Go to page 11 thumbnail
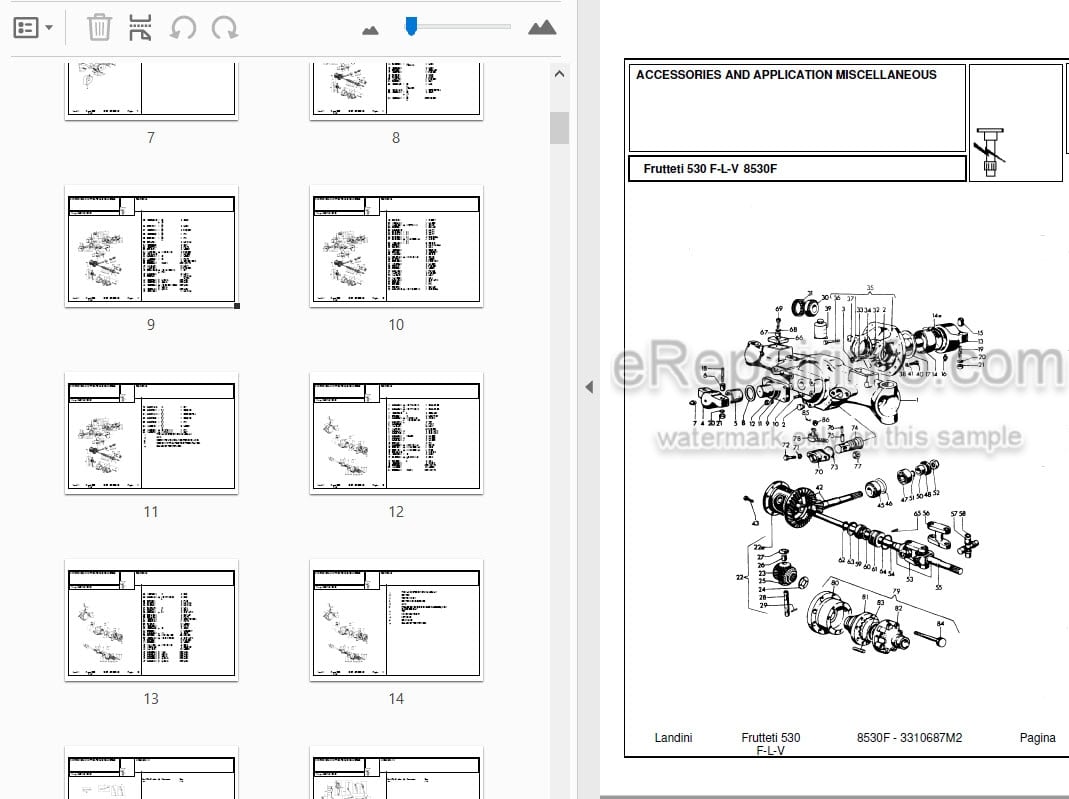 pos(151,433)
